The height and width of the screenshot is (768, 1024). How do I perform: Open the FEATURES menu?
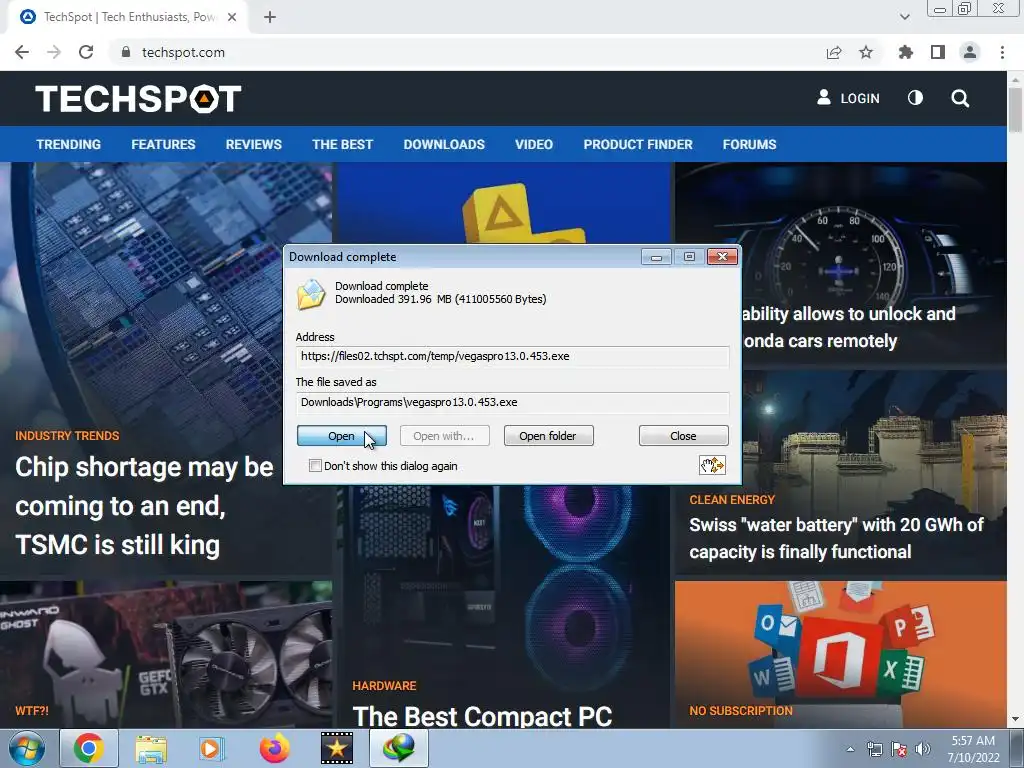pos(163,144)
